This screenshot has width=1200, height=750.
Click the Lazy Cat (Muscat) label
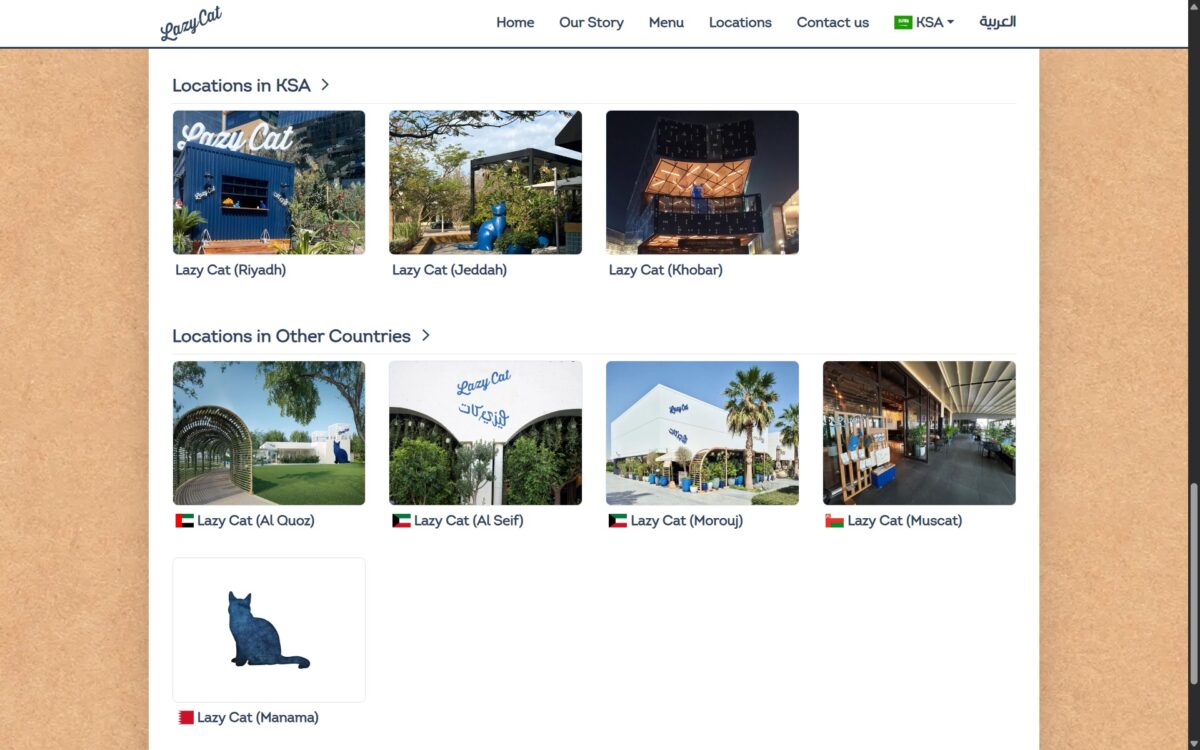click(x=905, y=521)
